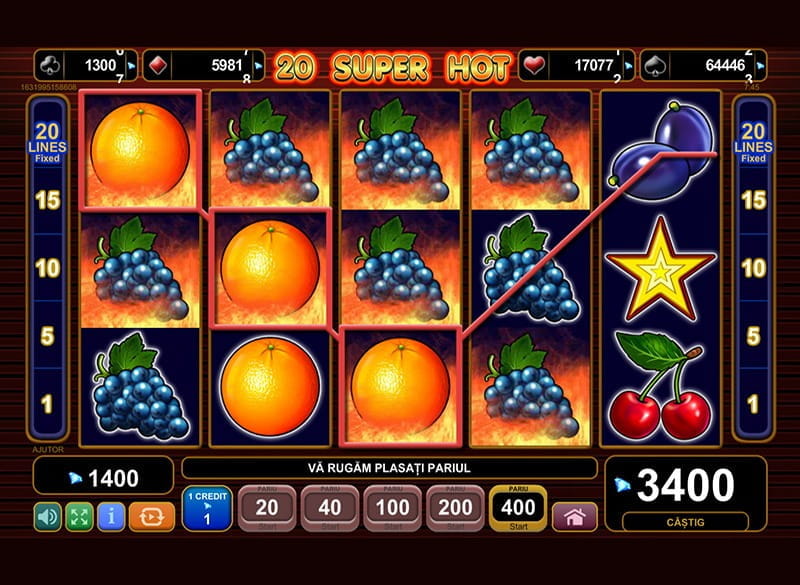
Task: Choose the 100 bet button
Action: 392,508
